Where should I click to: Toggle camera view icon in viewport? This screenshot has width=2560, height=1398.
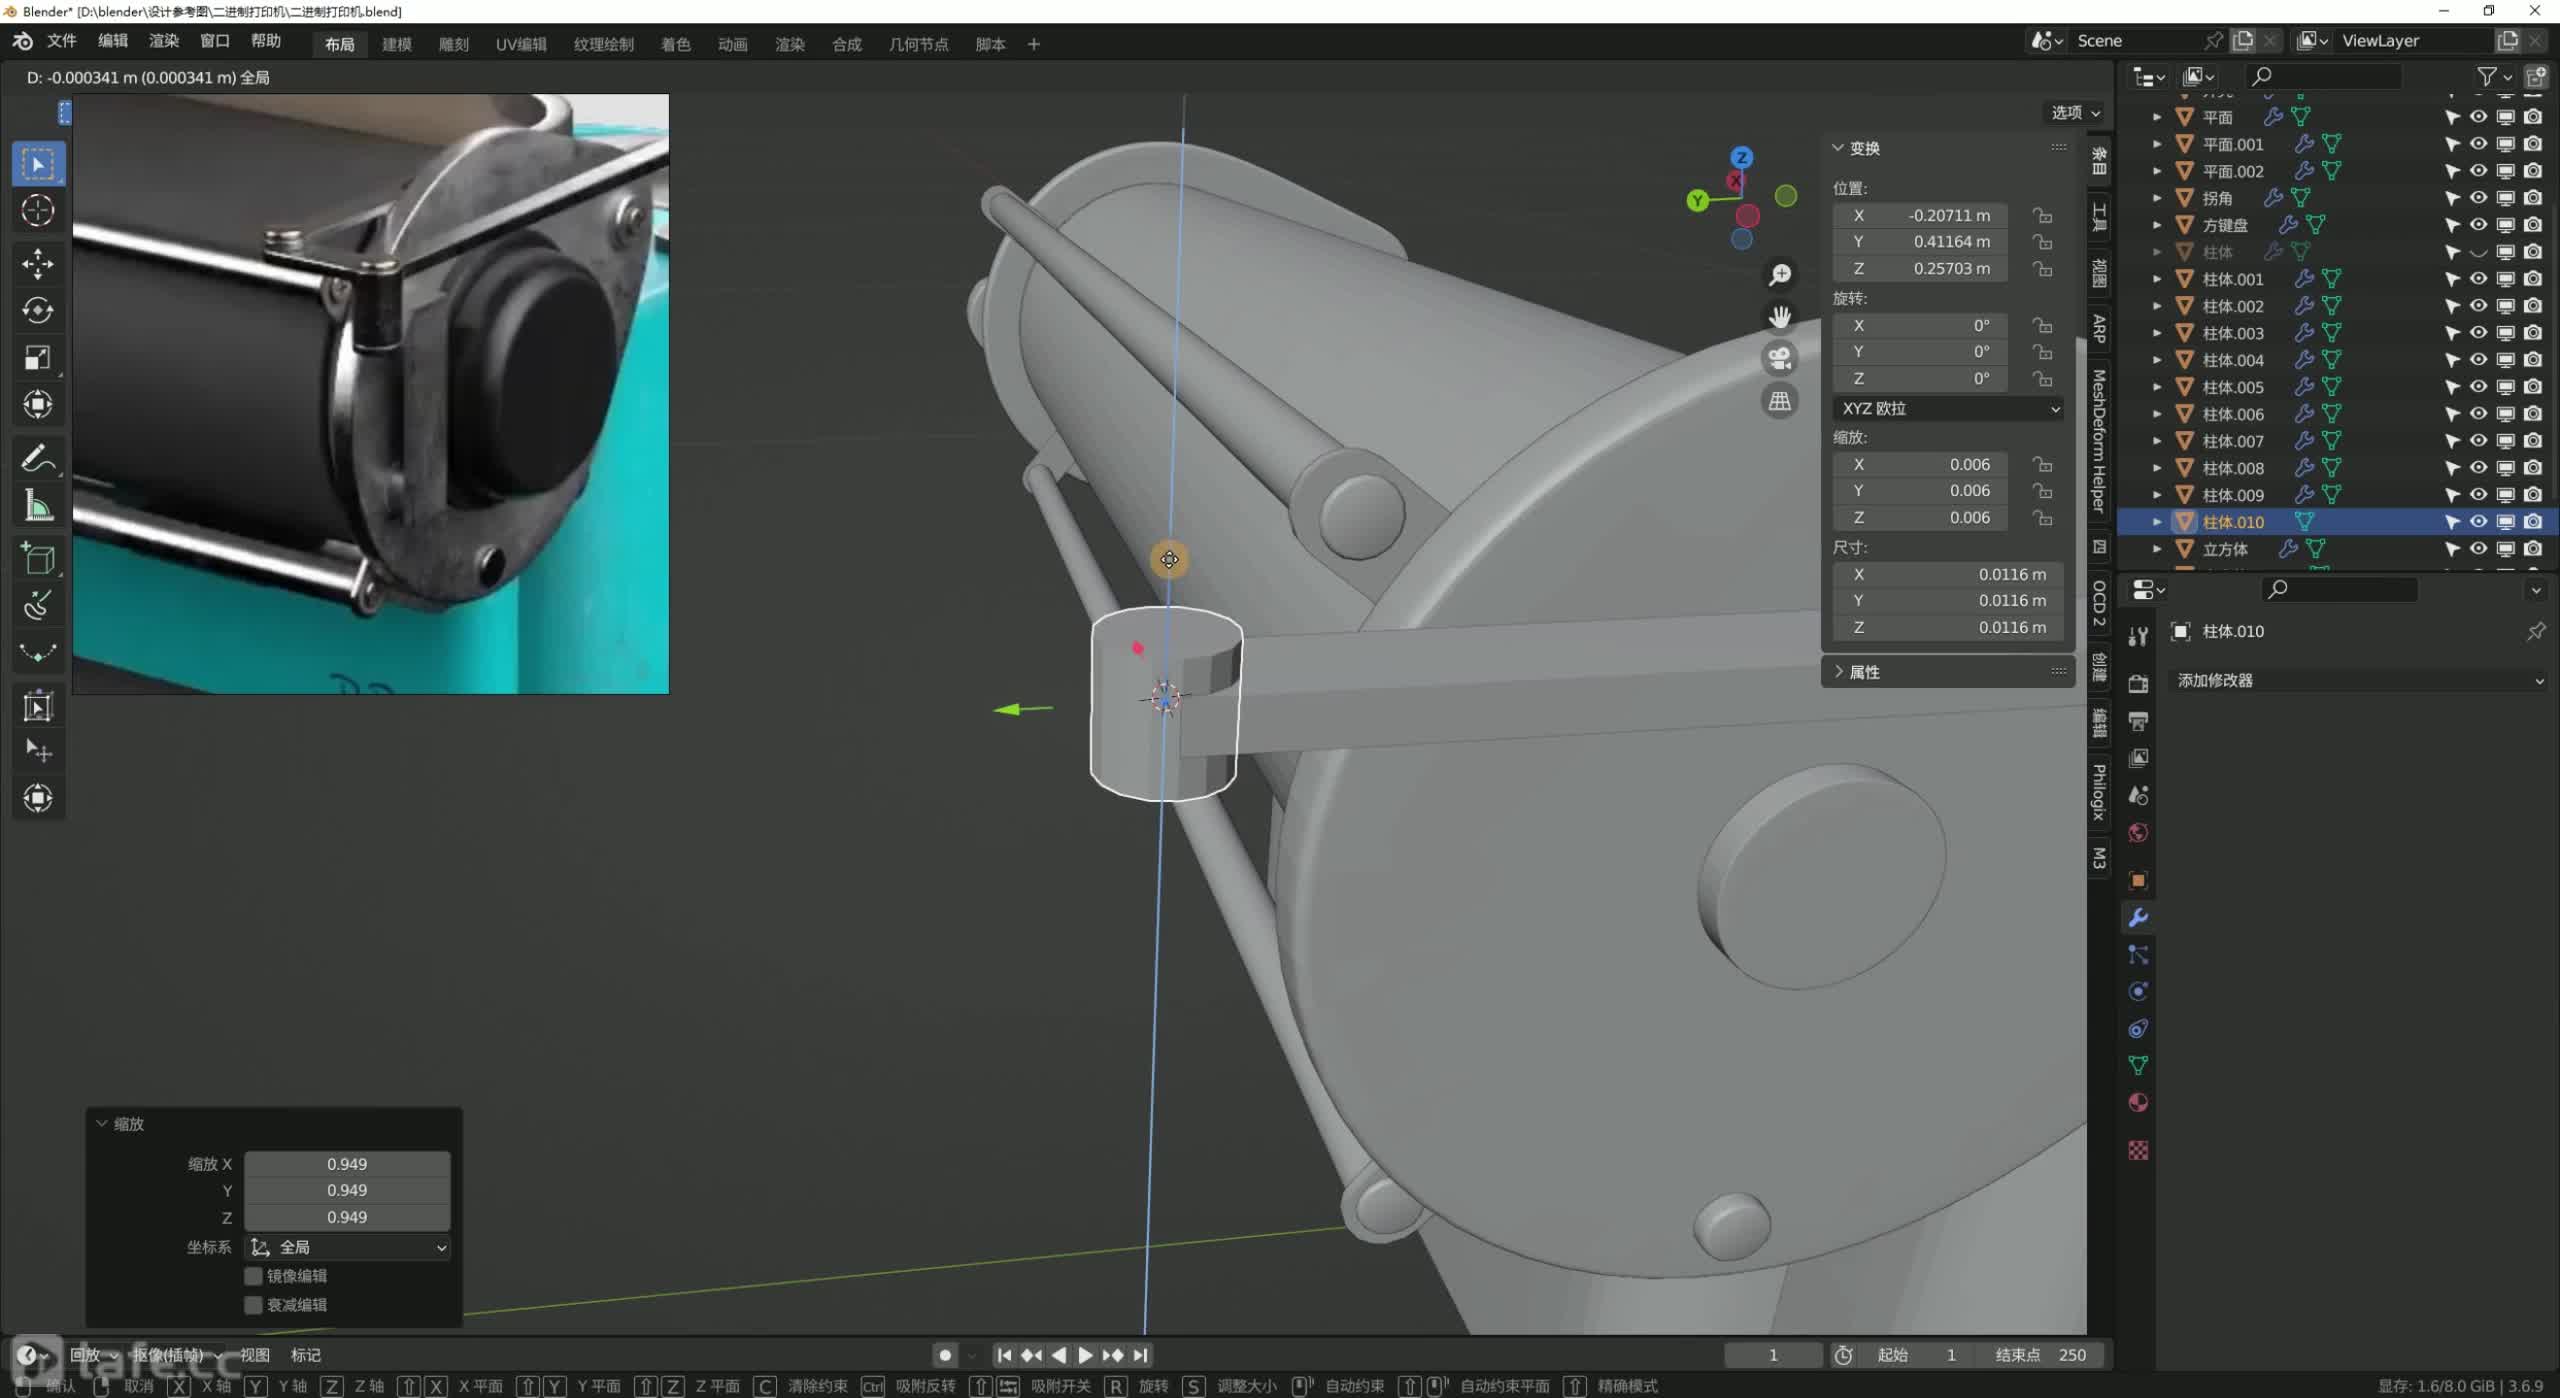point(1779,359)
